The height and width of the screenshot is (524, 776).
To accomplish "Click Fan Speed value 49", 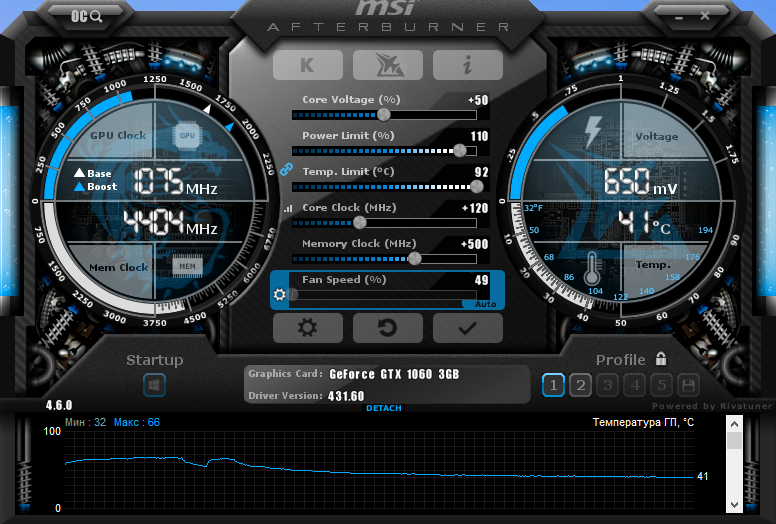I will tap(482, 280).
